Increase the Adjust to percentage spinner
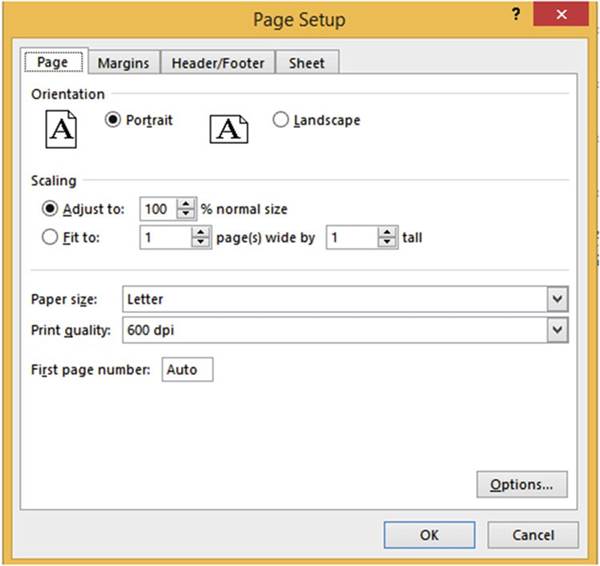This screenshot has height=566, width=600. point(185,204)
